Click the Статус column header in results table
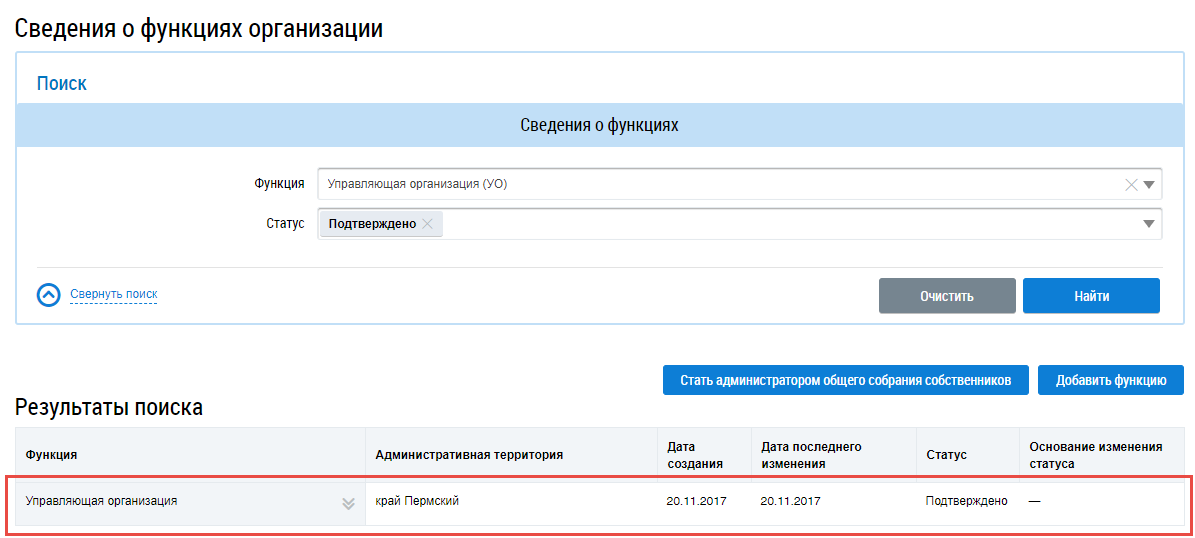1195x538 pixels. (x=946, y=455)
